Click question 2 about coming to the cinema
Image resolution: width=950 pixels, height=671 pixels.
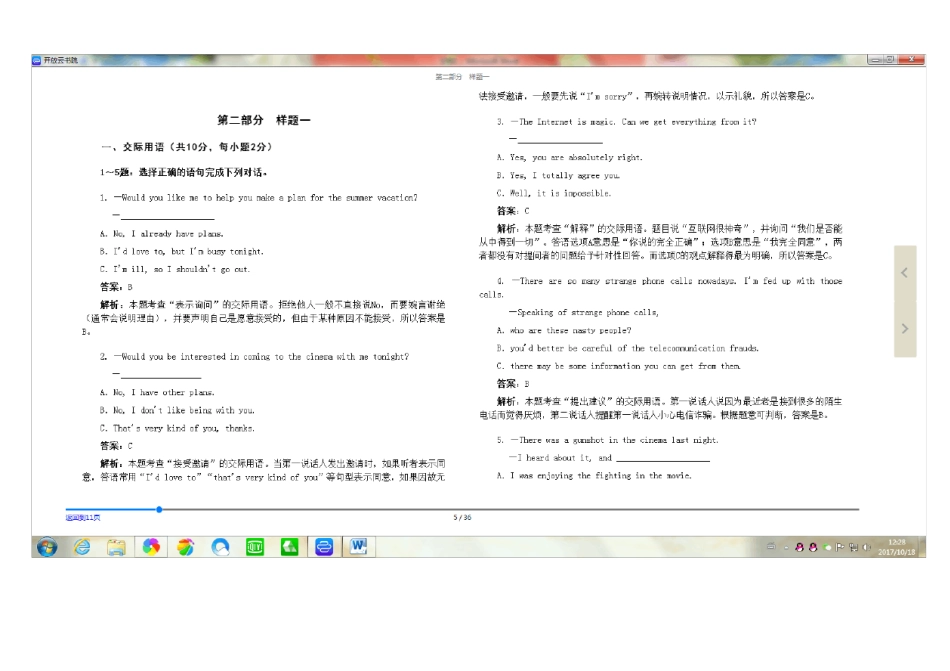[254, 357]
